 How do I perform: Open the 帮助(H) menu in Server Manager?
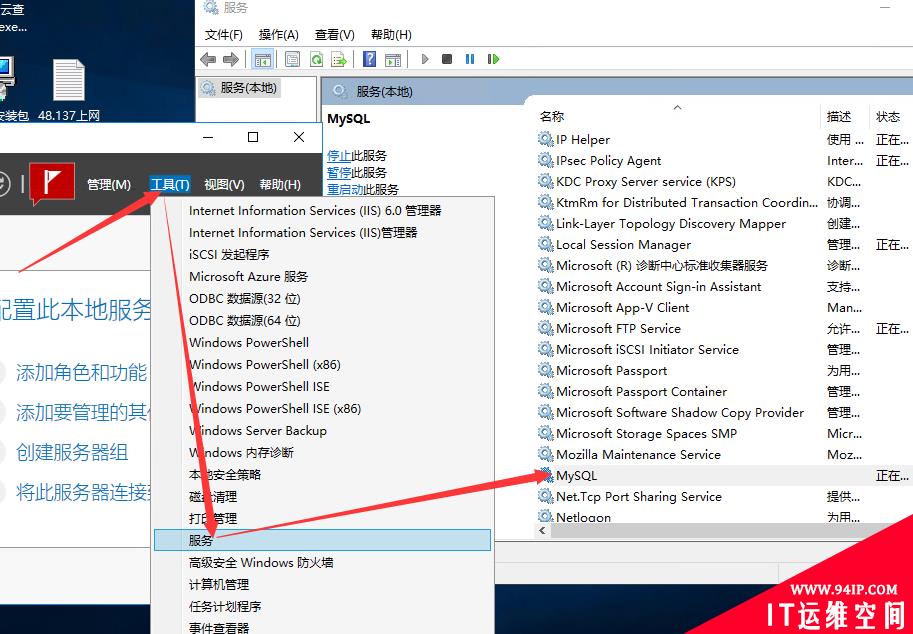(x=280, y=185)
